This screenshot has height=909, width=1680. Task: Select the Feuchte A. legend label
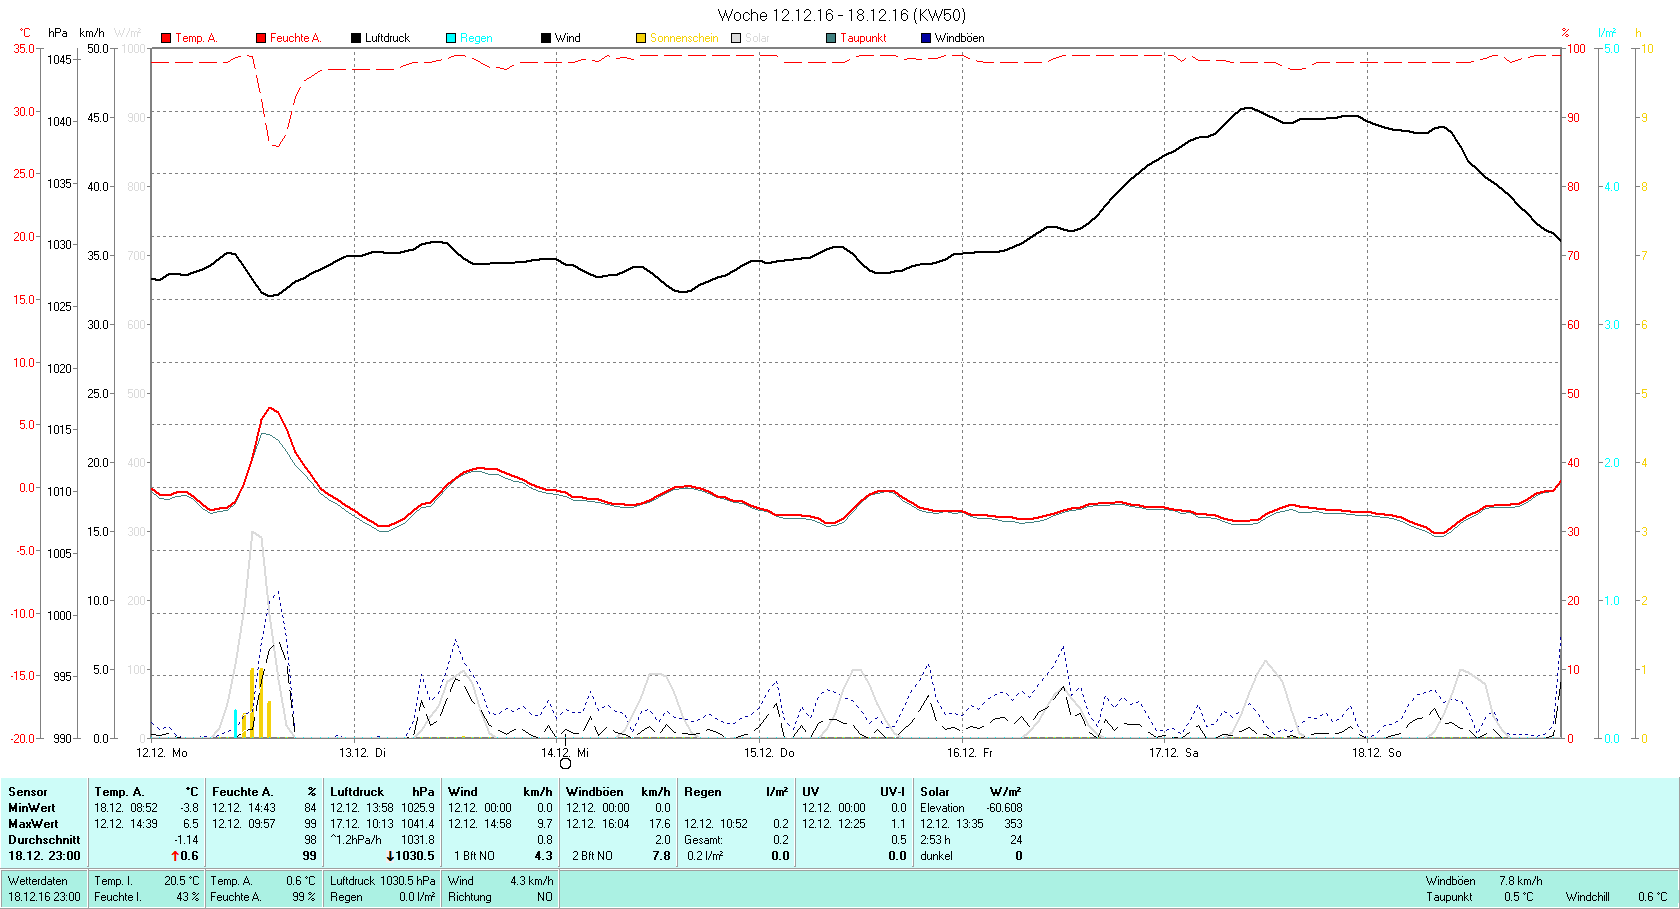295,38
